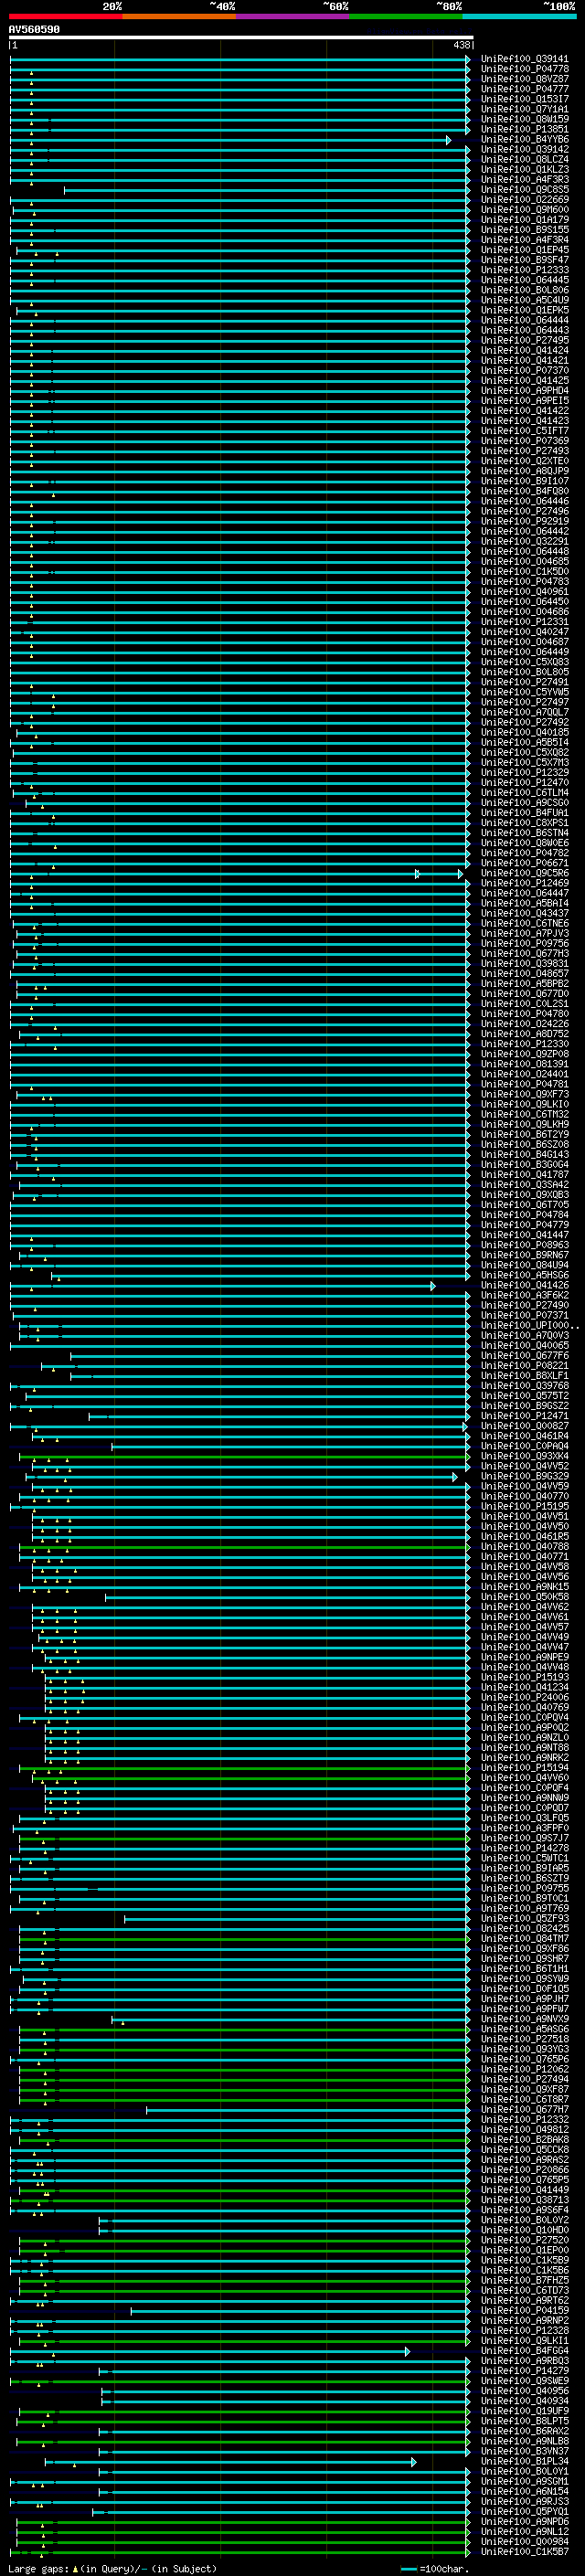Select hit UniRef100_C0PAQ4

(x=524, y=1446)
